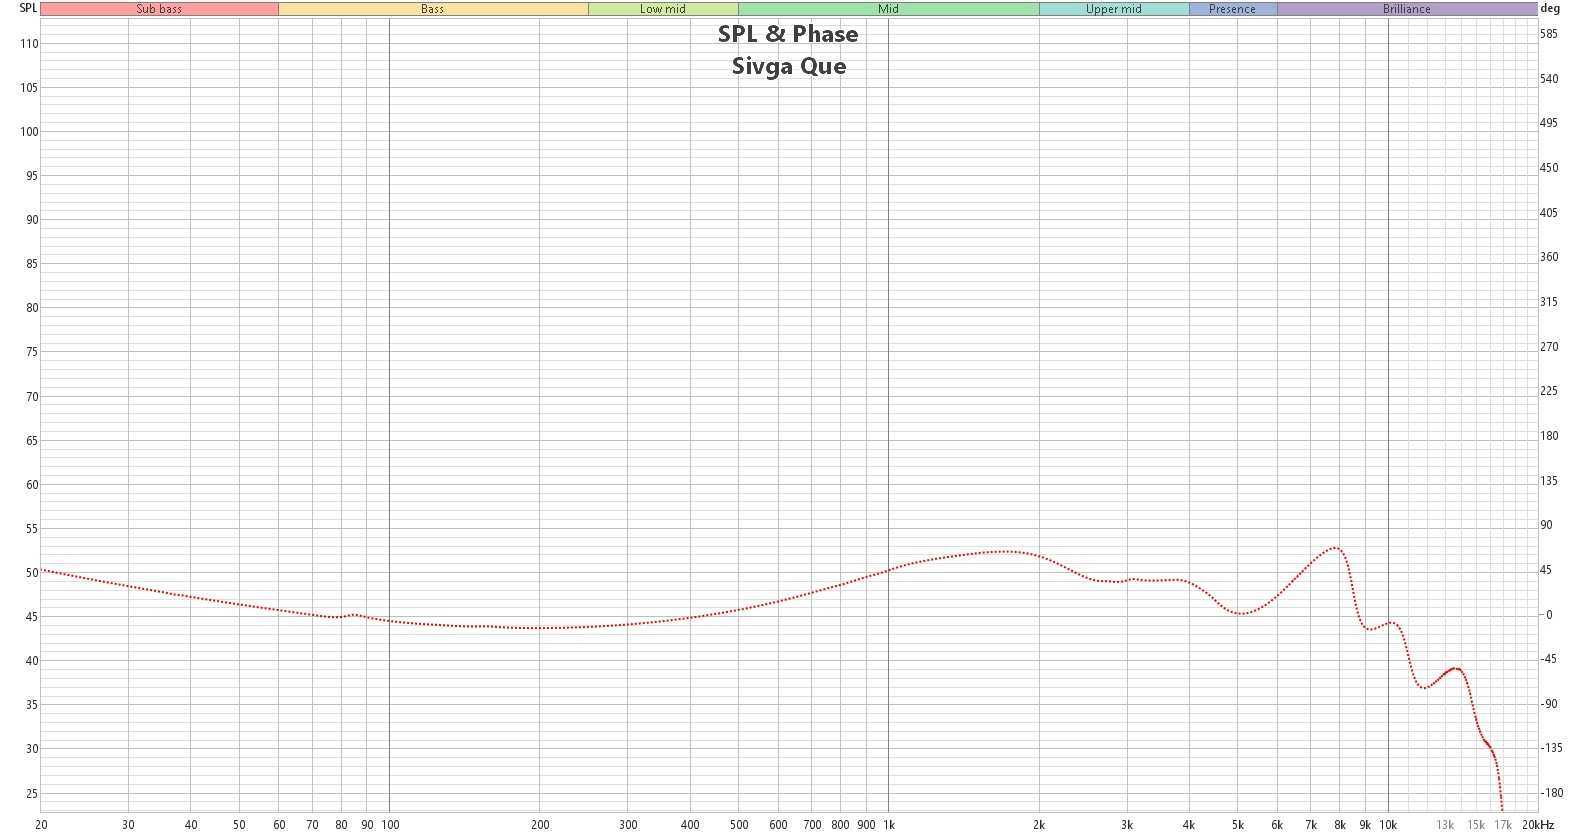This screenshot has height=837, width=1590.
Task: Click the 200 tick on frequency axis
Action: (540, 825)
